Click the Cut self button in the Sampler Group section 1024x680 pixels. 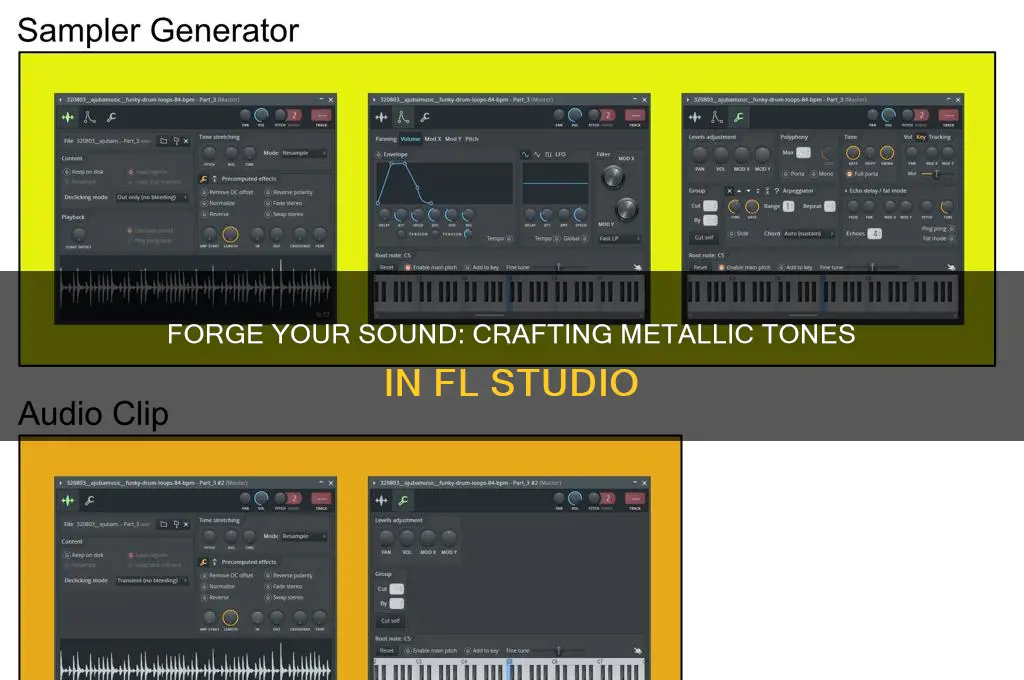704,238
